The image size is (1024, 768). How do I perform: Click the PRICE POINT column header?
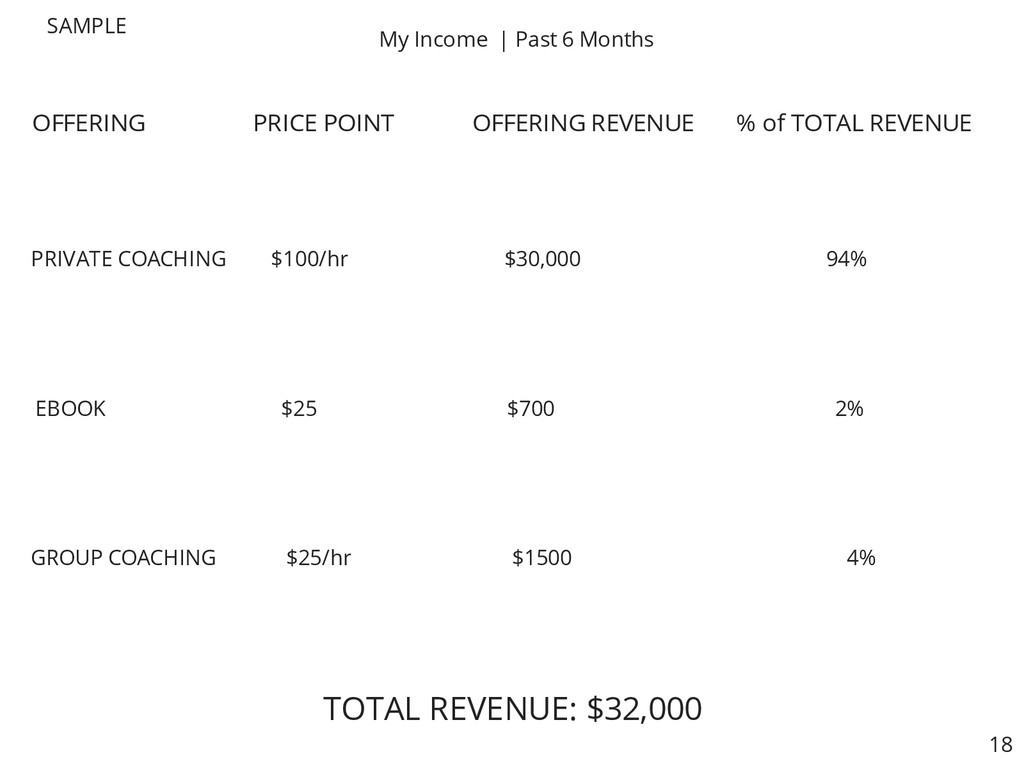tap(323, 123)
